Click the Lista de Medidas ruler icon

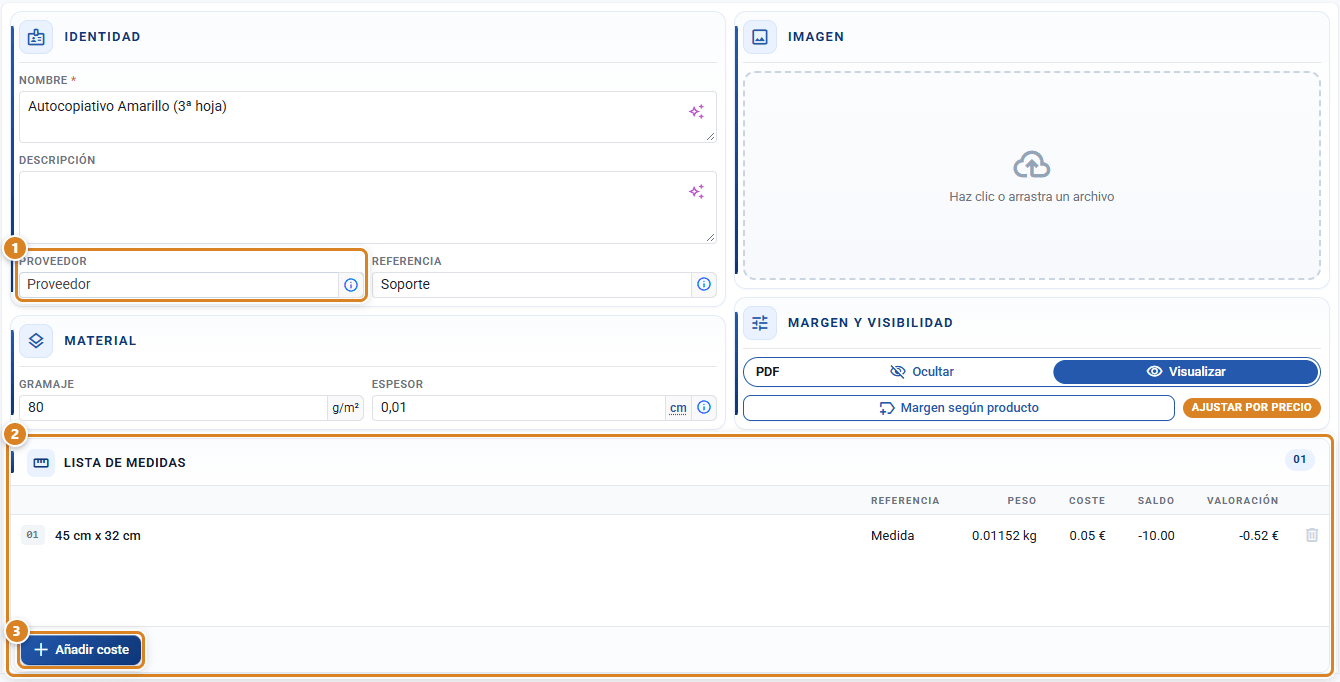pyautogui.click(x=41, y=463)
